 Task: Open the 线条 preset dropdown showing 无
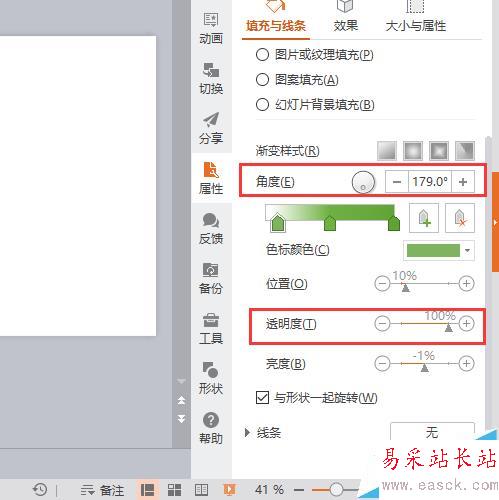(x=432, y=432)
